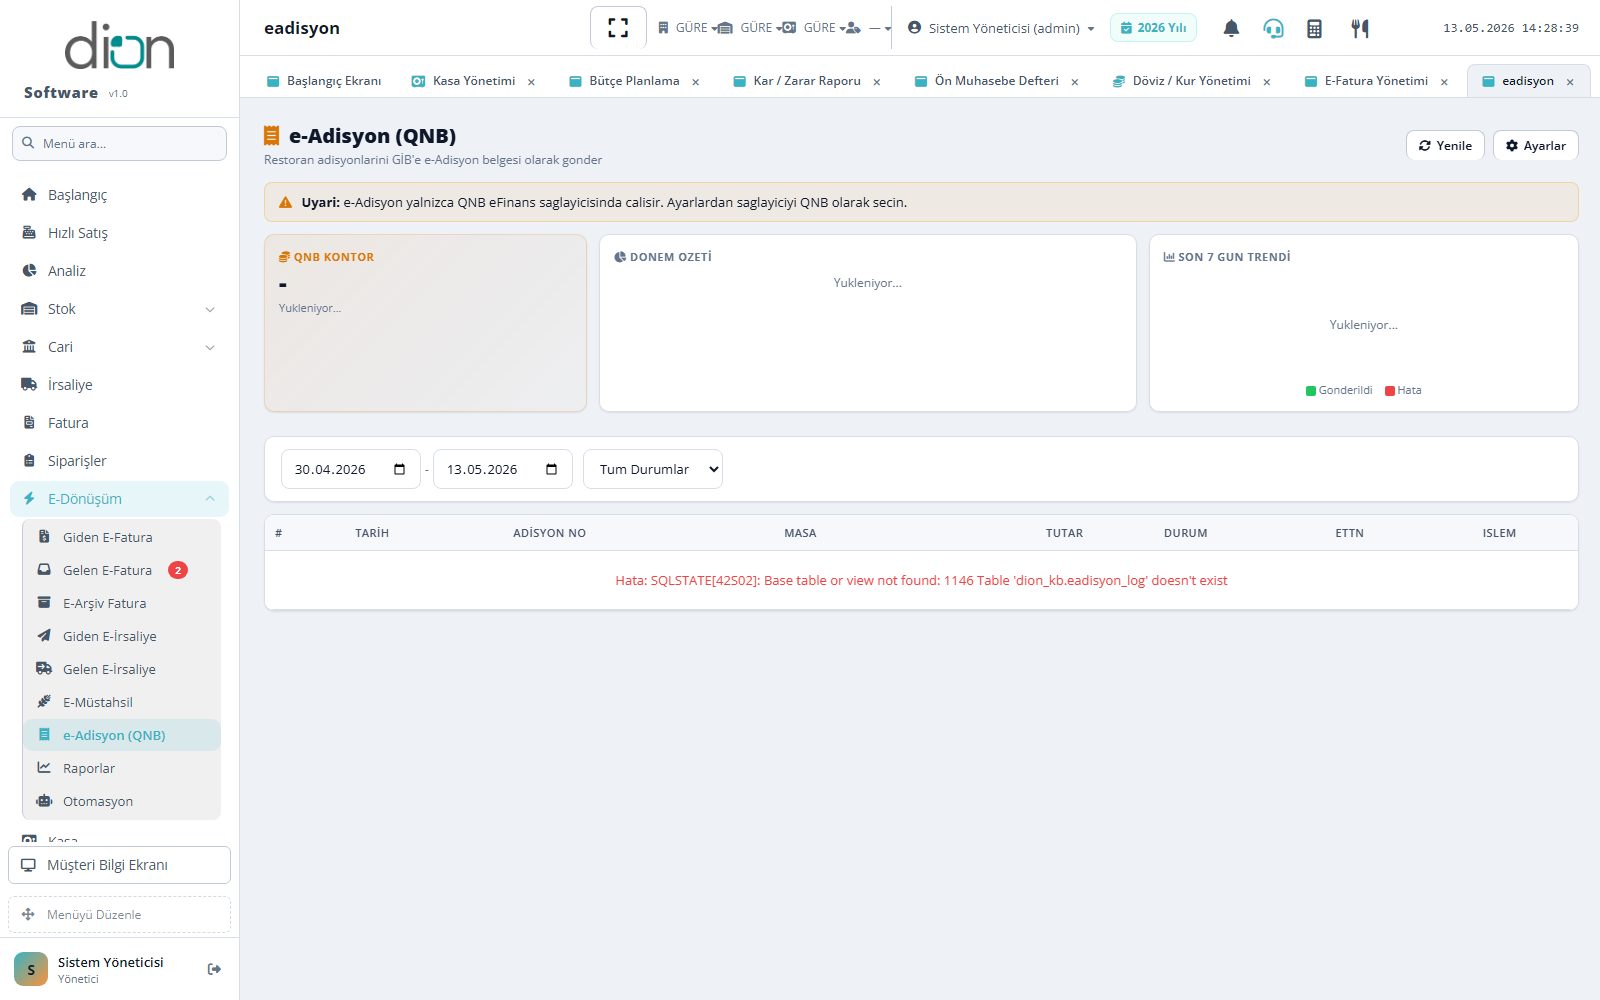Open Başlangıç from the sidebar
Screen dimensions: 1600x1000
click(120, 195)
